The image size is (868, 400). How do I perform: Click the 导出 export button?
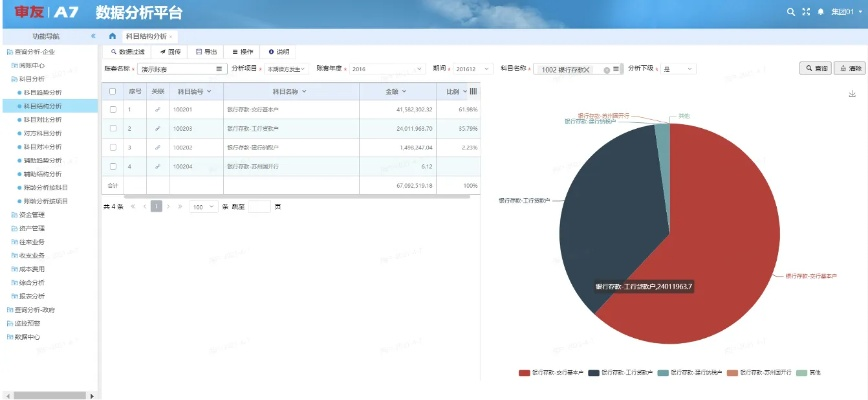[x=207, y=51]
